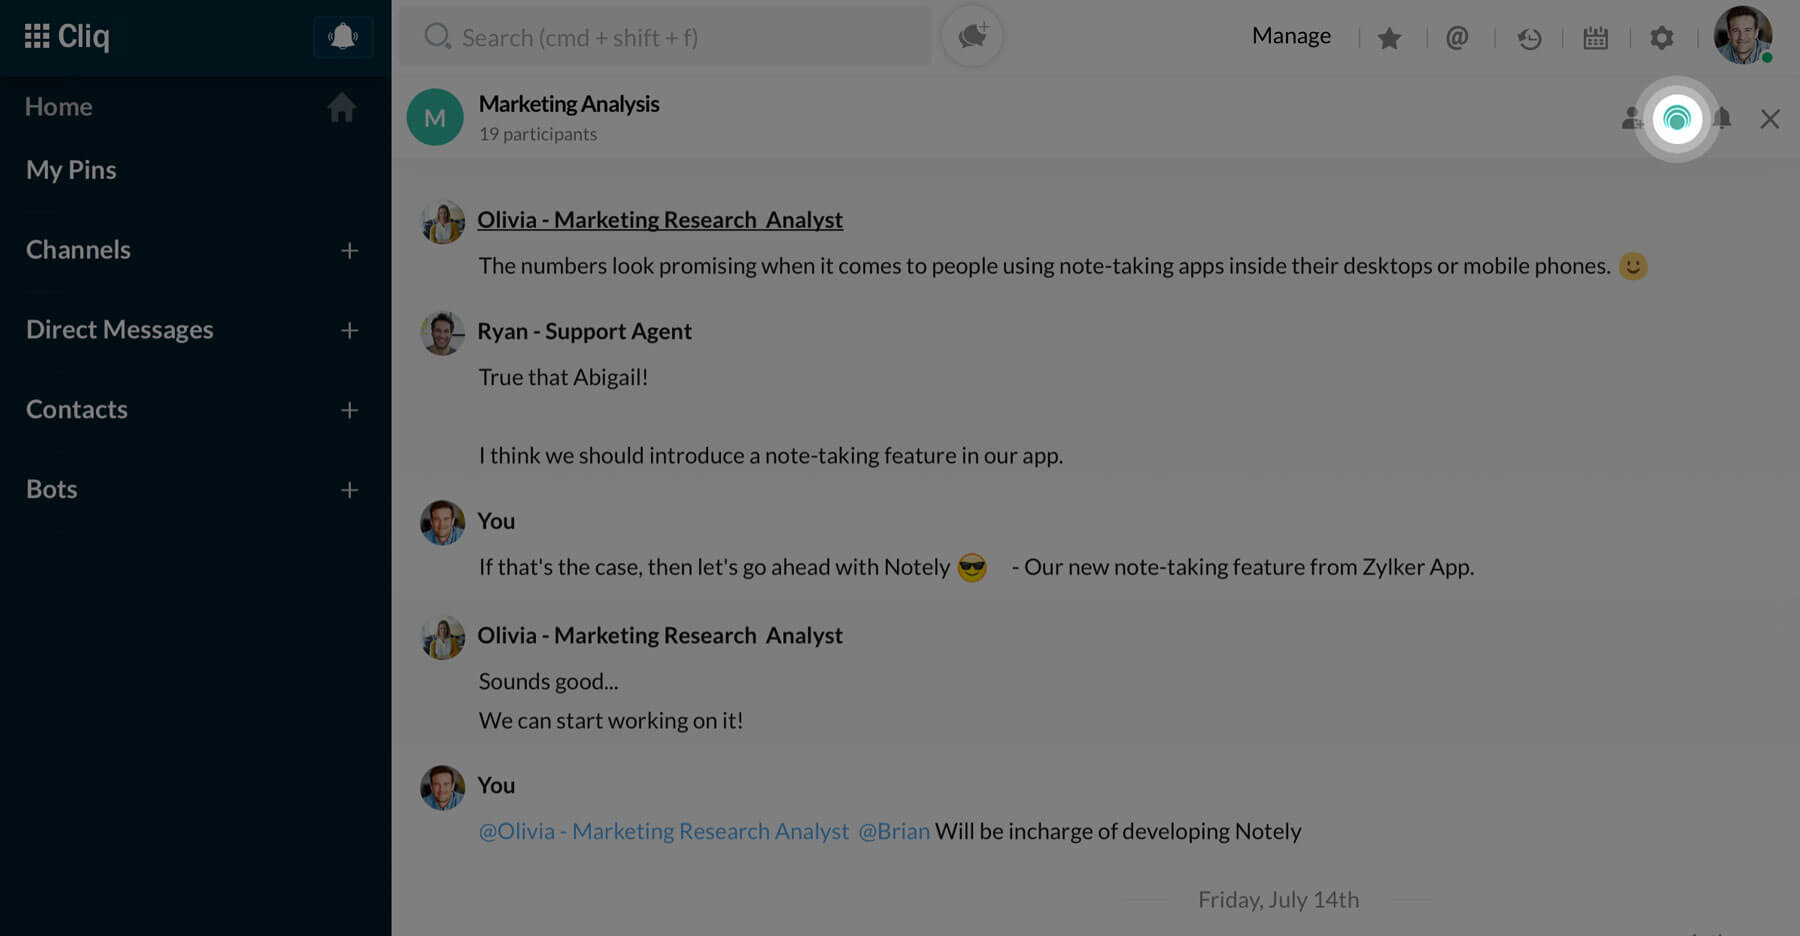Open the smart chat bubble icon
This screenshot has height=936, width=1800.
pos(972,37)
